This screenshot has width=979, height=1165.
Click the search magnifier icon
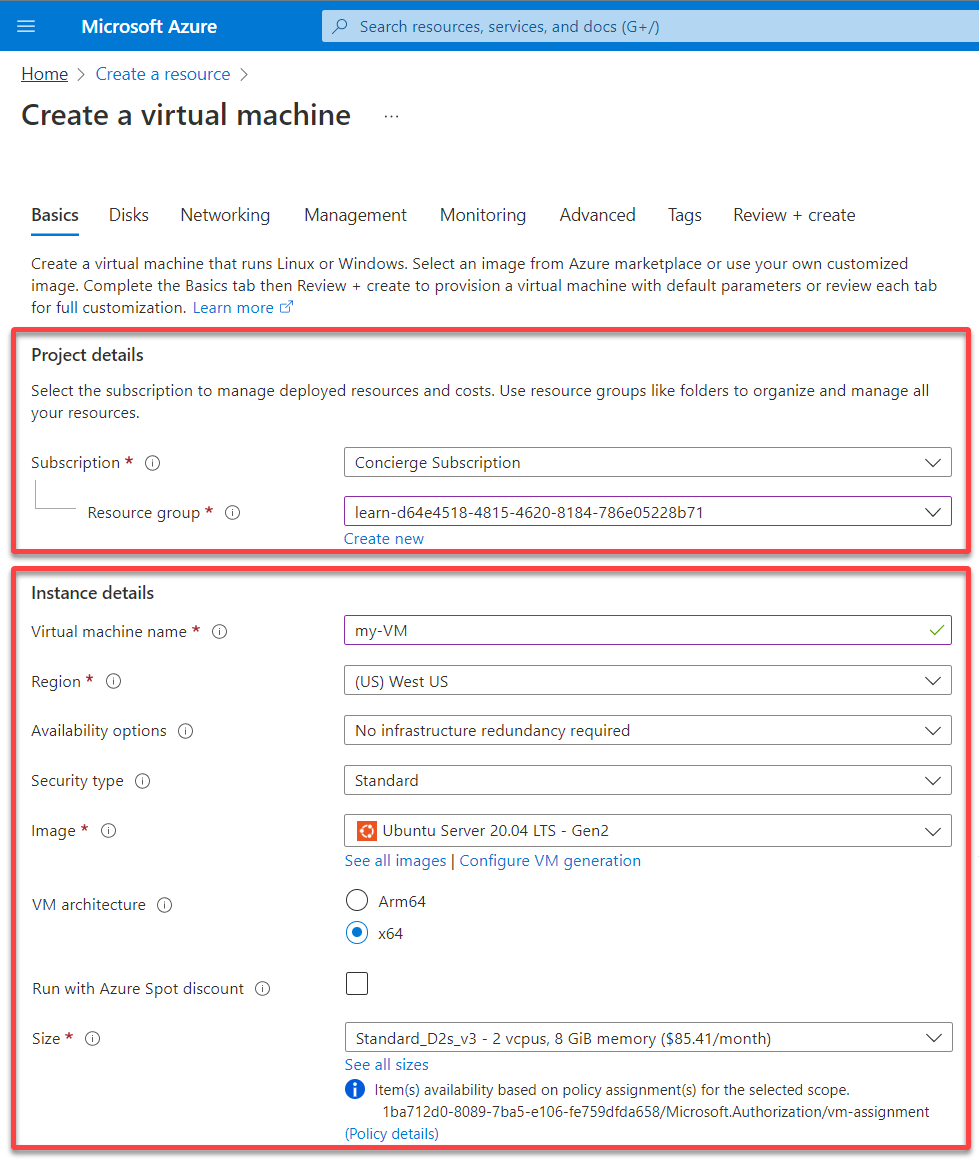(x=339, y=27)
